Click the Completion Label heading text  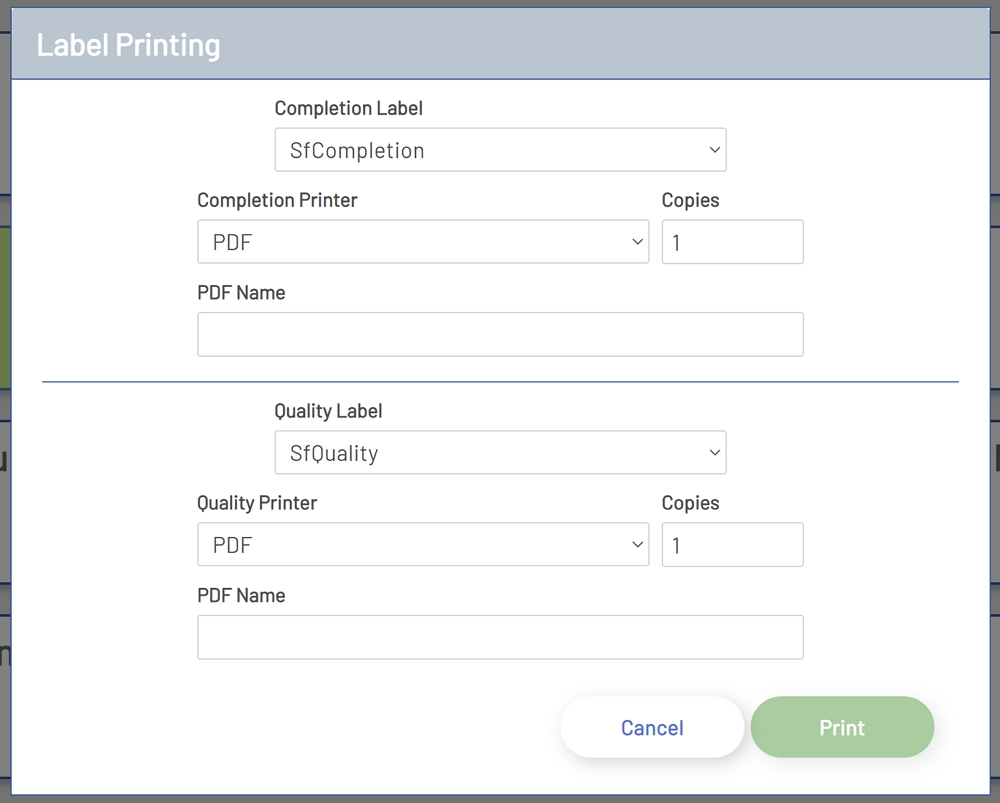pyautogui.click(x=349, y=108)
